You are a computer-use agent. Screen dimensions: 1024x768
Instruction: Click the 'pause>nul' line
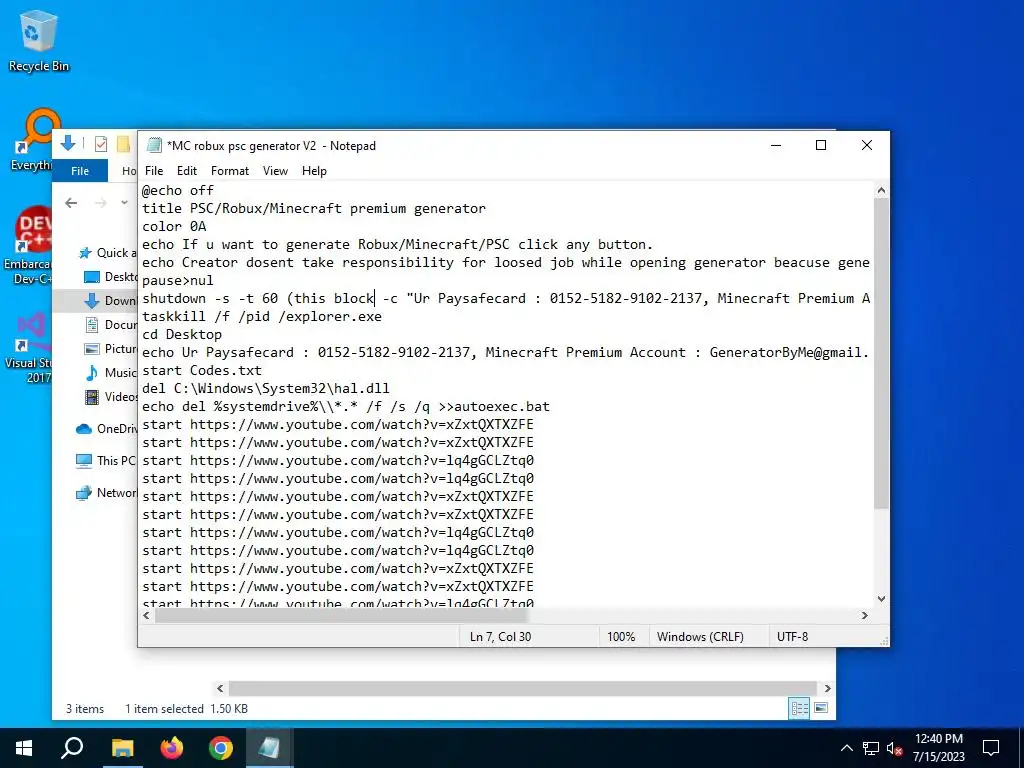(x=178, y=280)
